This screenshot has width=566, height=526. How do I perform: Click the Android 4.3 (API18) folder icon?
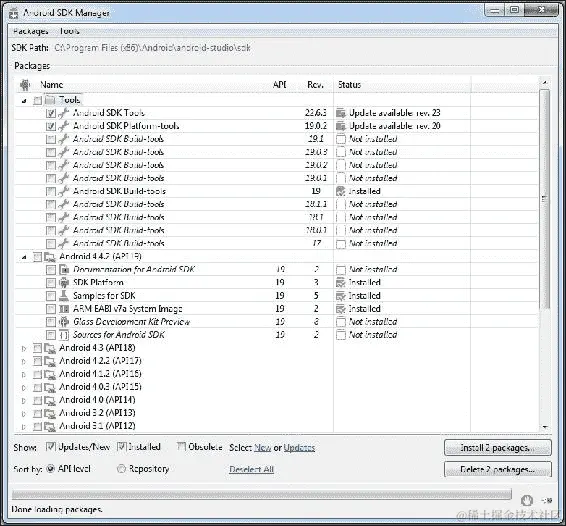(50, 348)
